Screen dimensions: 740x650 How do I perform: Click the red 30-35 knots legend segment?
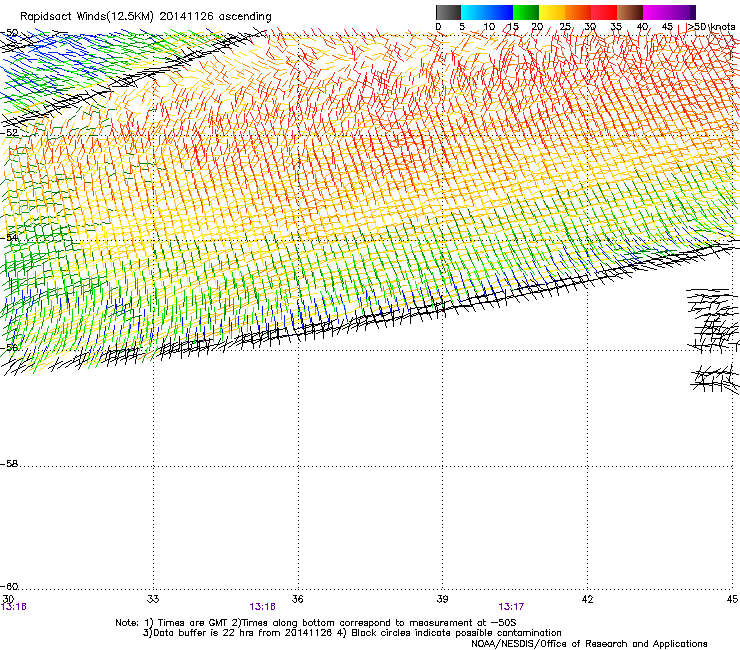tap(604, 12)
